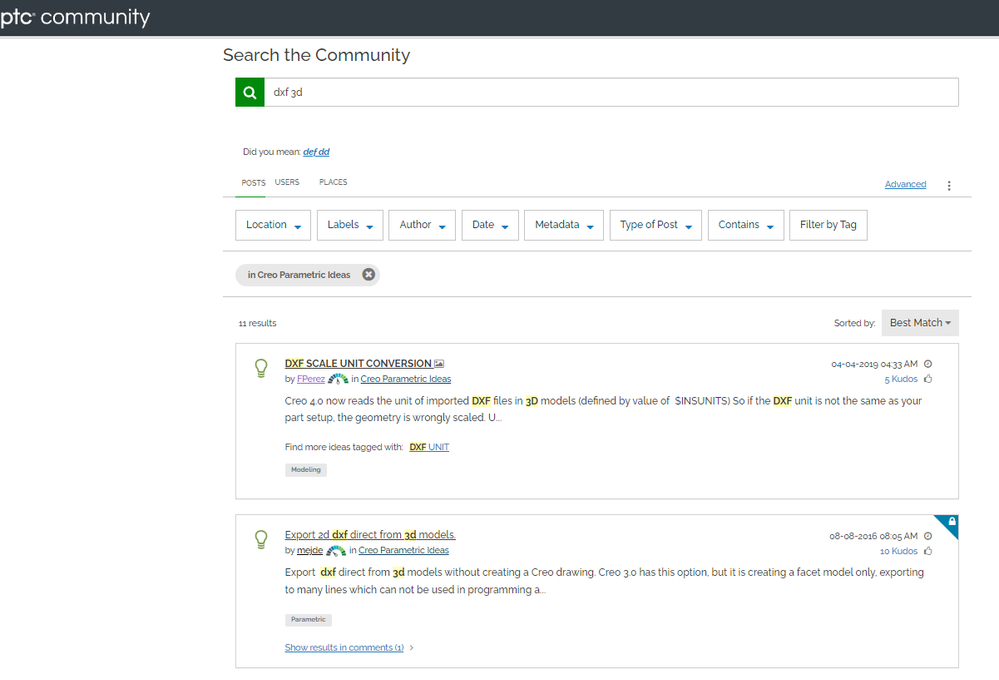Click the lightbulb icon for DXF Scale post
999x680 pixels.
pos(261,368)
